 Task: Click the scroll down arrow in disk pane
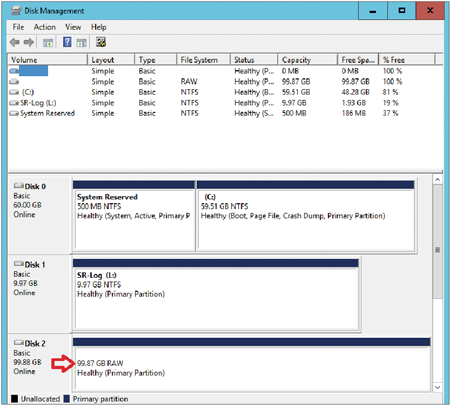438,387
